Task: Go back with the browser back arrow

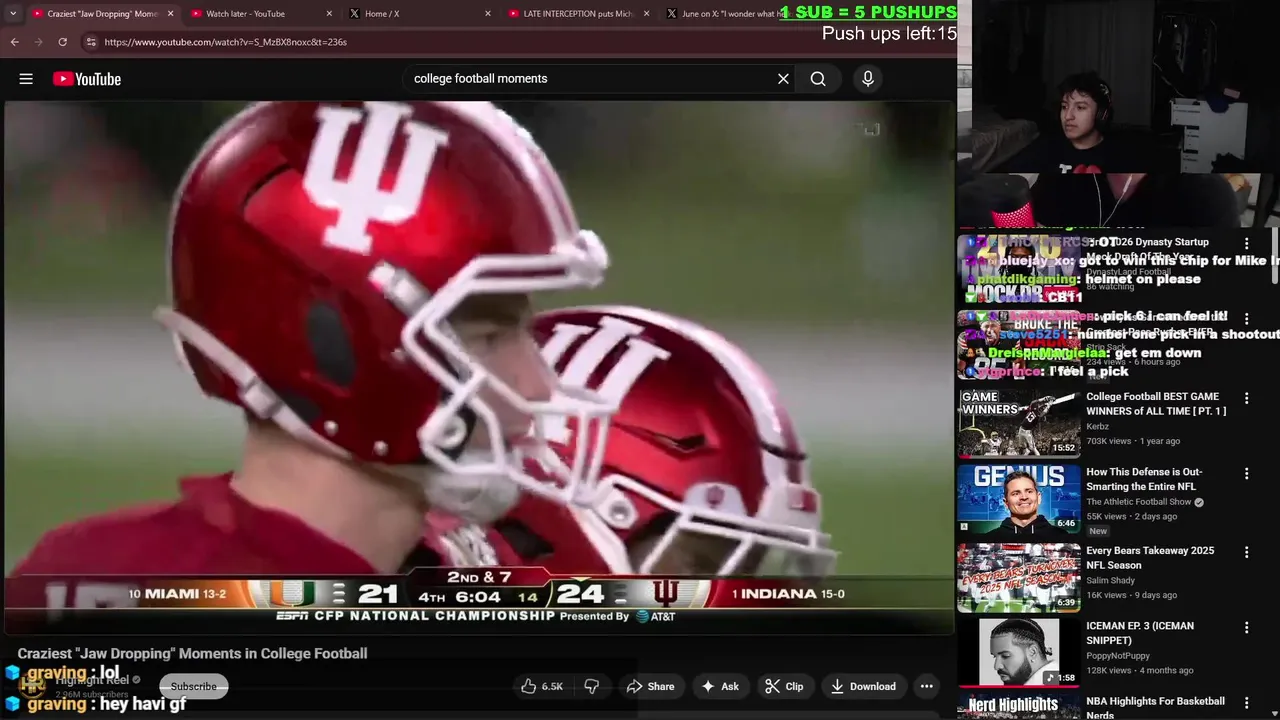Action: tap(15, 42)
